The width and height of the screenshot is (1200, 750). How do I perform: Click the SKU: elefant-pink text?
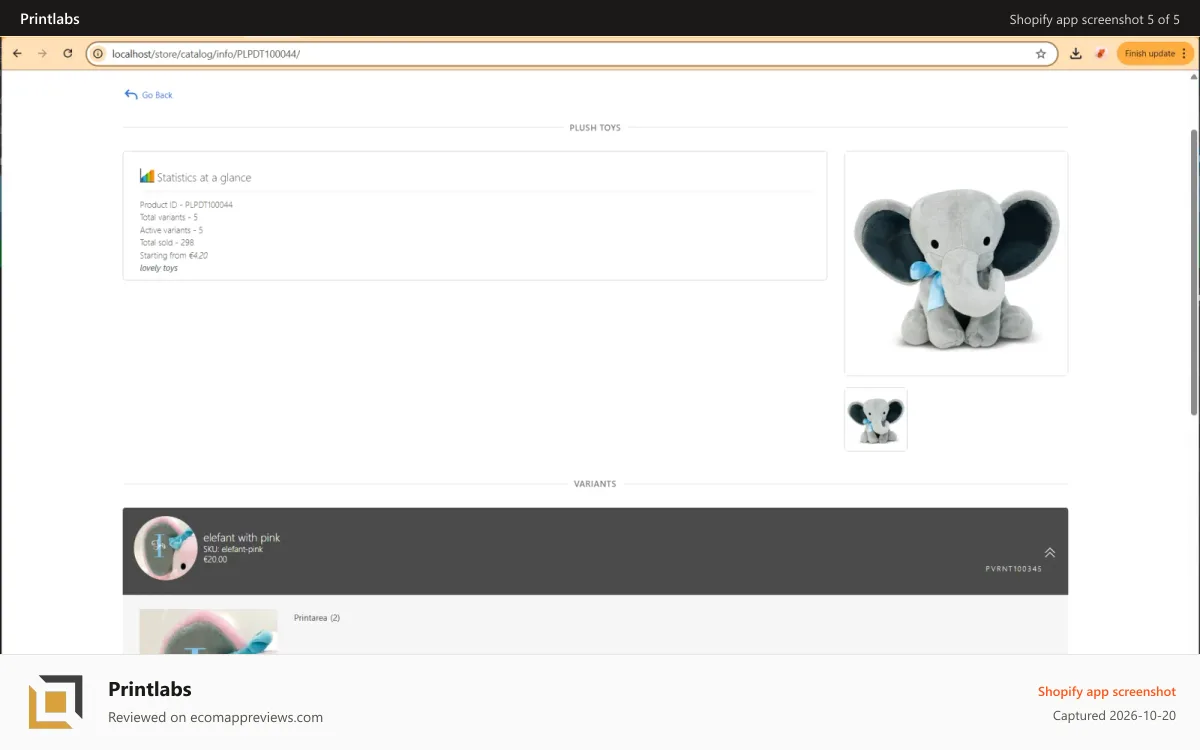click(233, 549)
